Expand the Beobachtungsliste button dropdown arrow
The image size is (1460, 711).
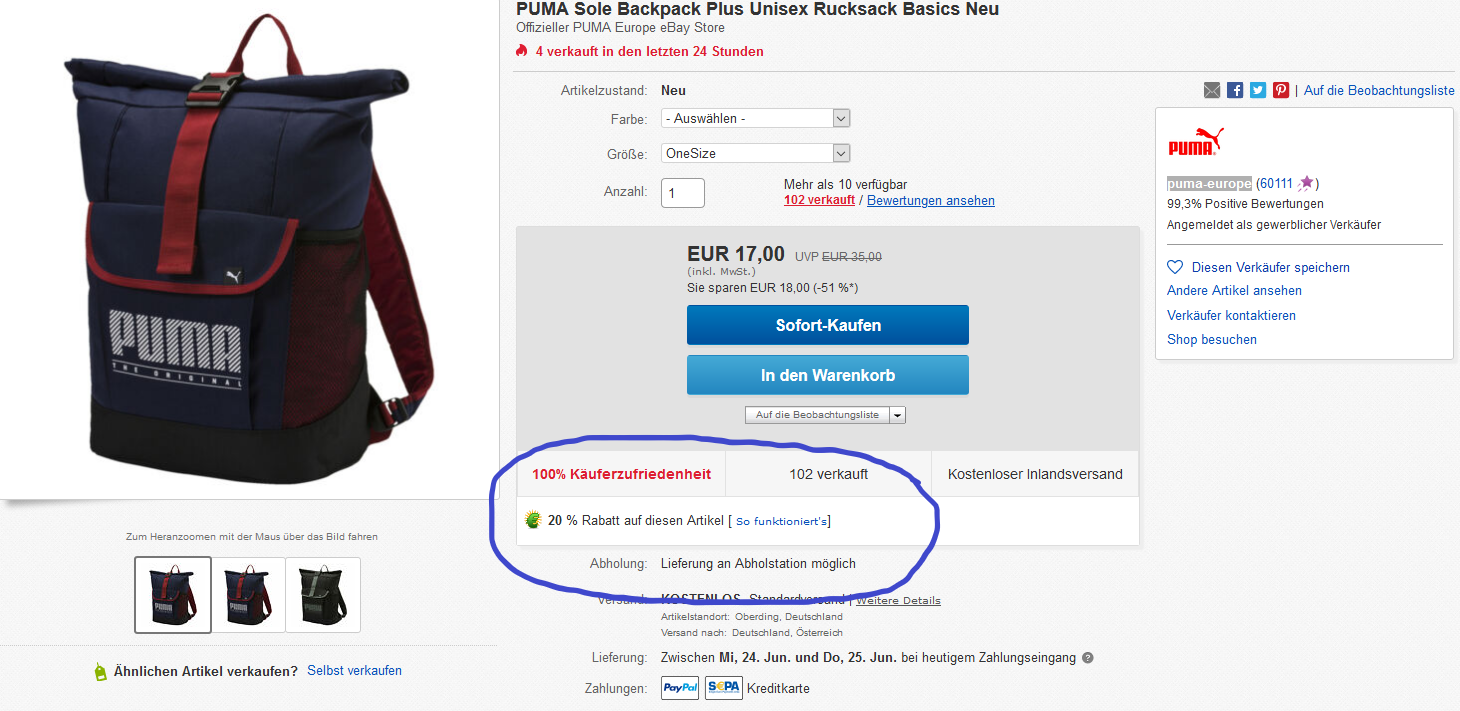coord(897,415)
